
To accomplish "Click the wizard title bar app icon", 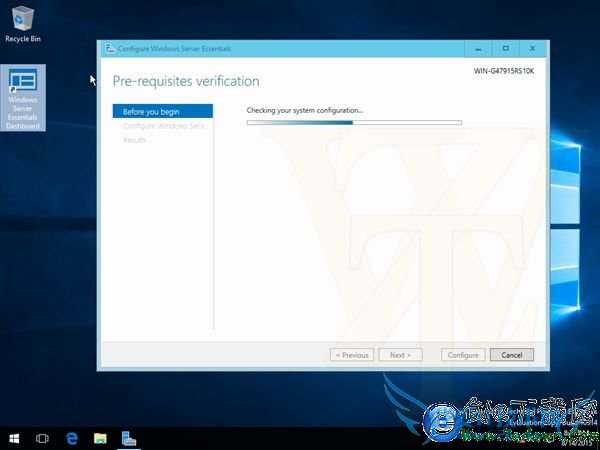I will click(x=110, y=49).
